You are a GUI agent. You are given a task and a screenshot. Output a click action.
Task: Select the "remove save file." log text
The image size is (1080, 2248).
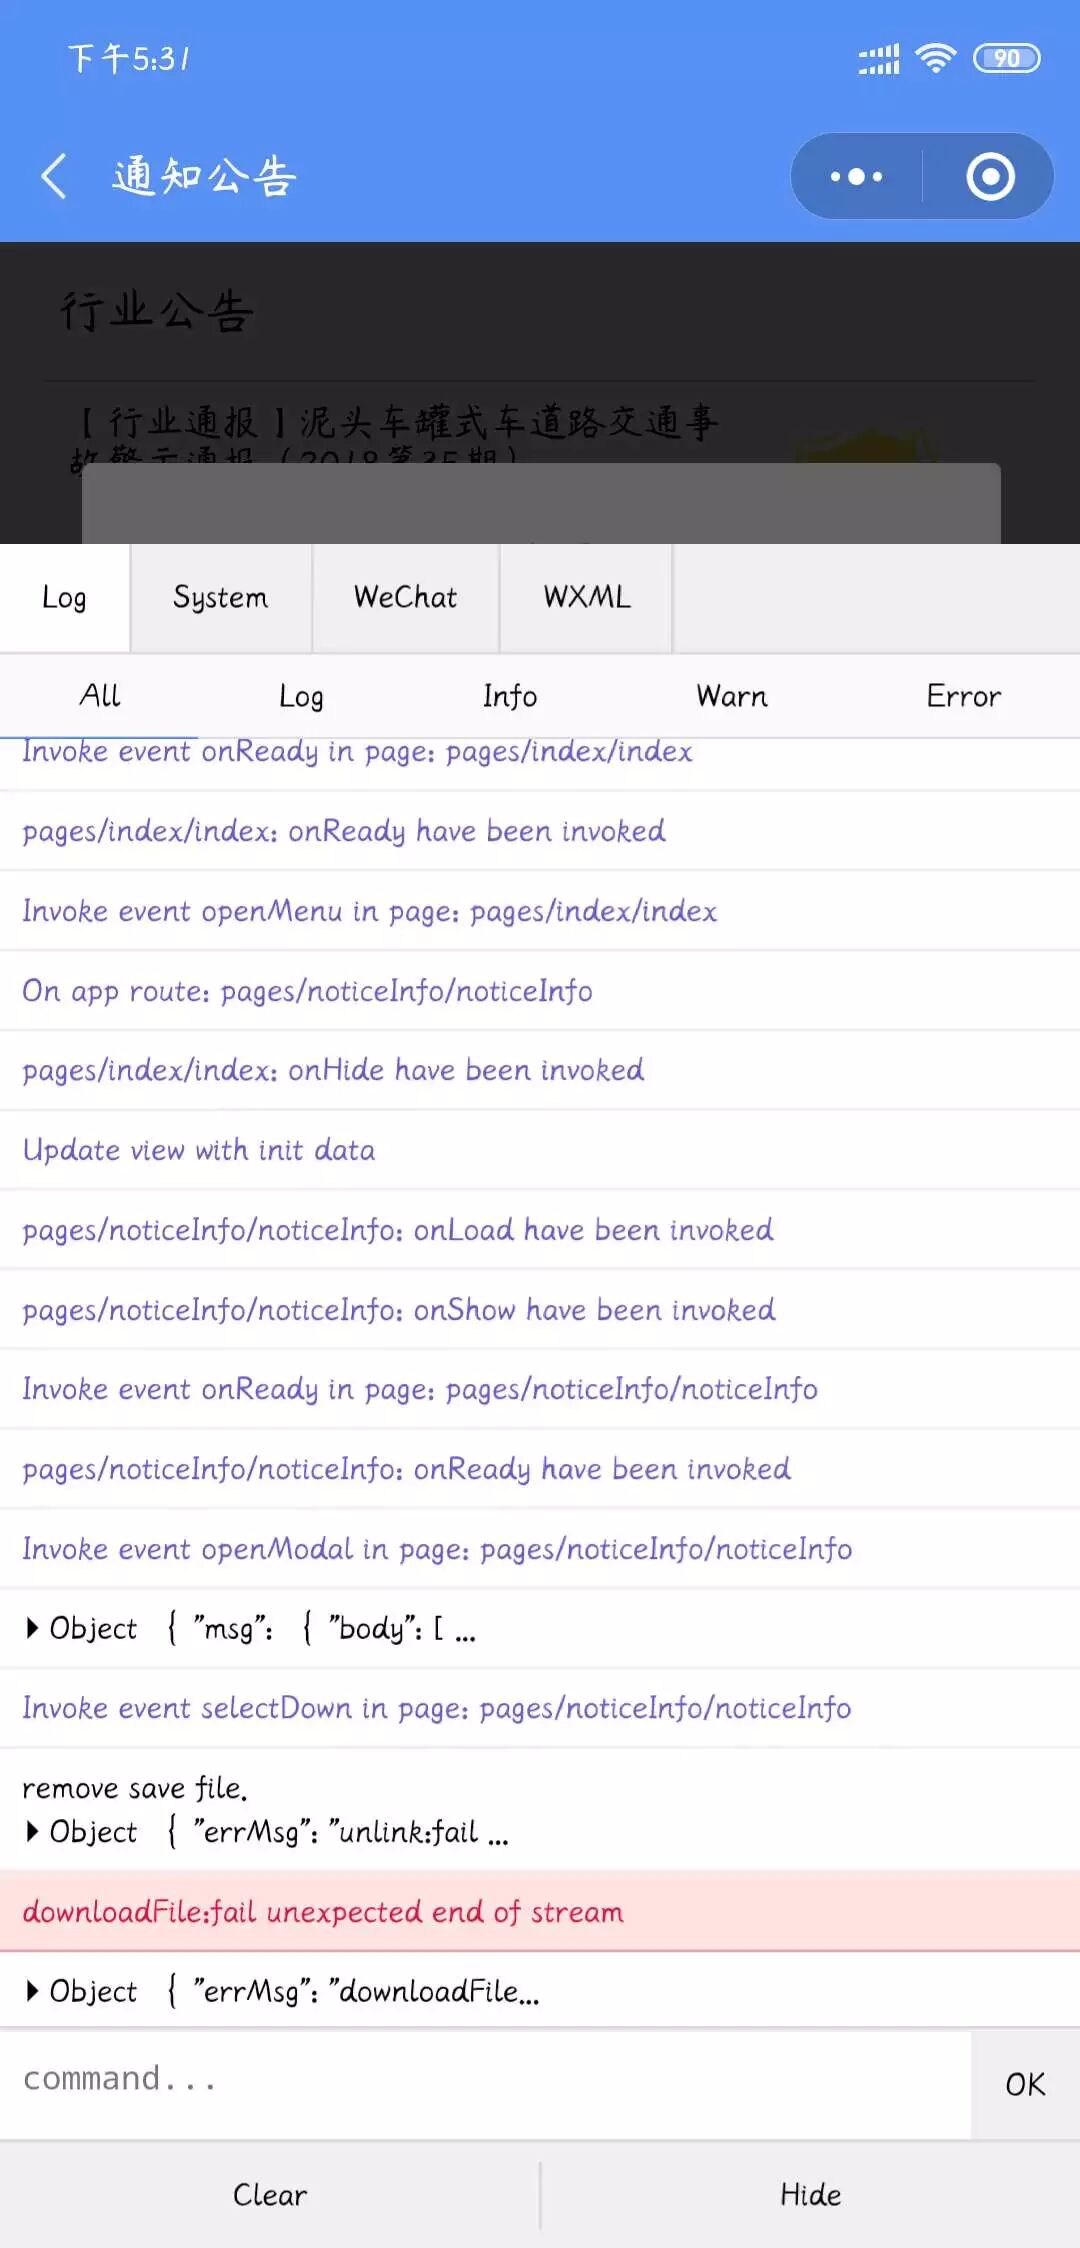(x=135, y=1788)
